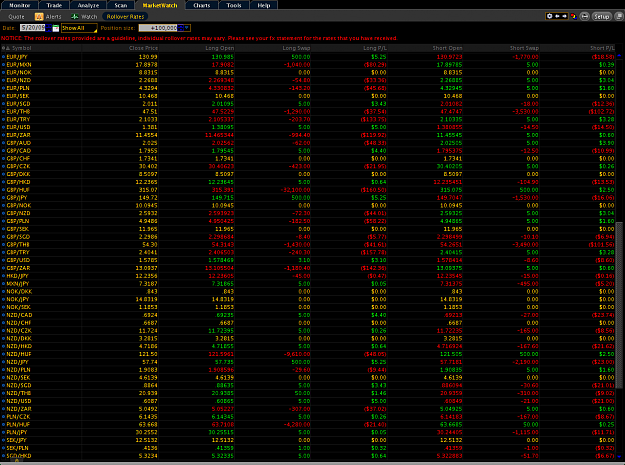
Task: Click the blue bullet beside NZD/USD
Action: point(4,401)
